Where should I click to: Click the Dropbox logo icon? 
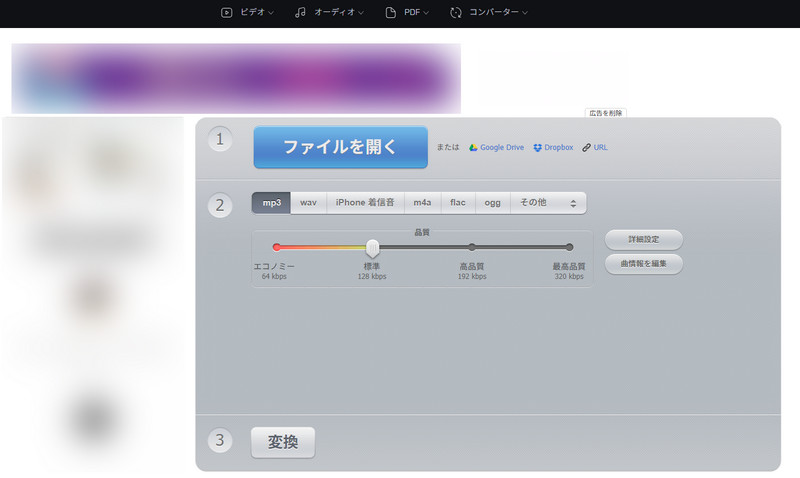point(537,147)
